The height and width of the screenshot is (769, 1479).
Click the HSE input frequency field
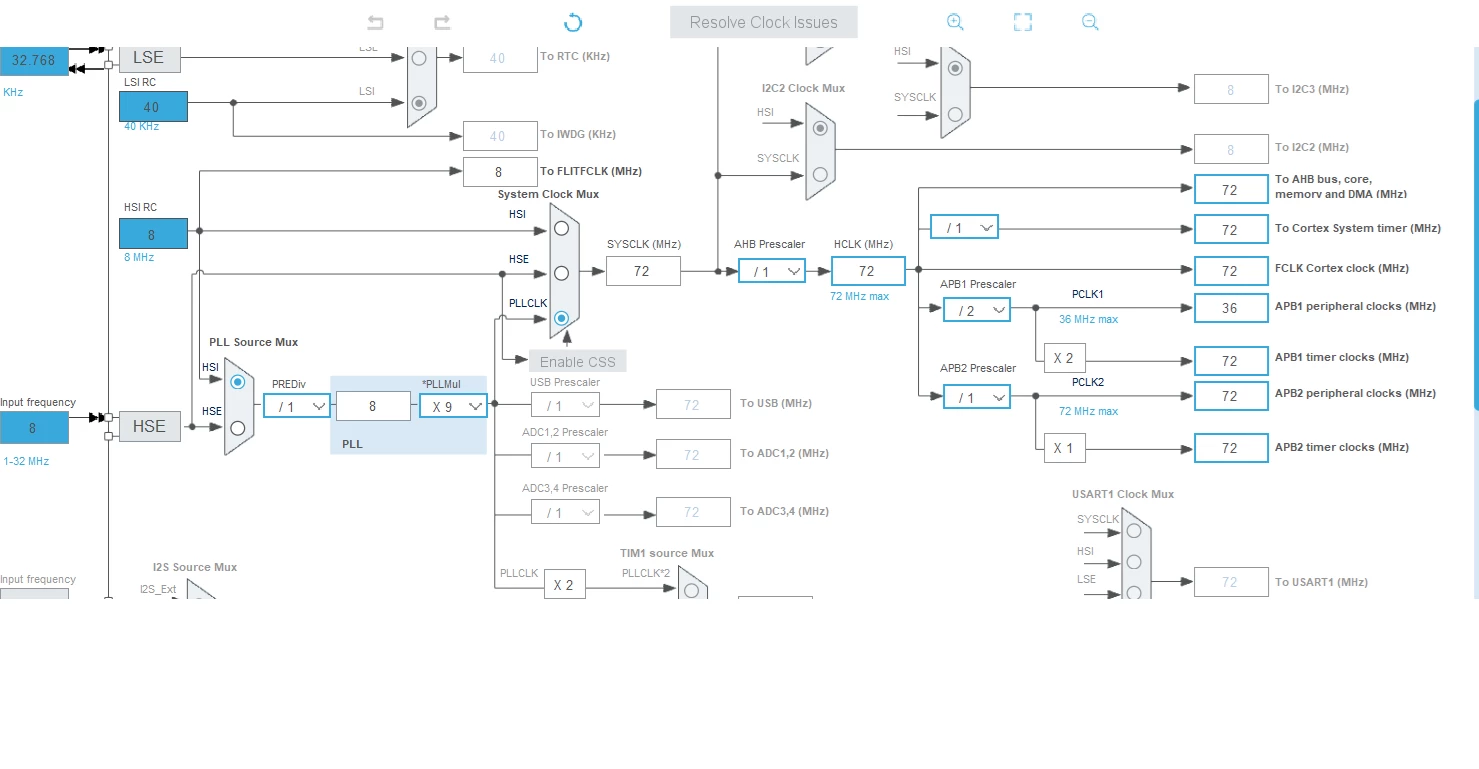pyautogui.click(x=33, y=428)
